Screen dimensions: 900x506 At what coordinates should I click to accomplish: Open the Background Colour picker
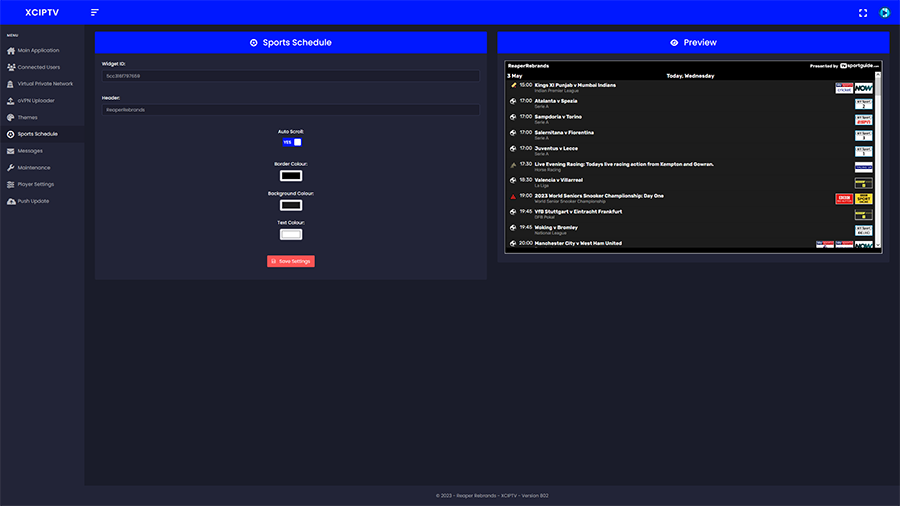(x=291, y=205)
